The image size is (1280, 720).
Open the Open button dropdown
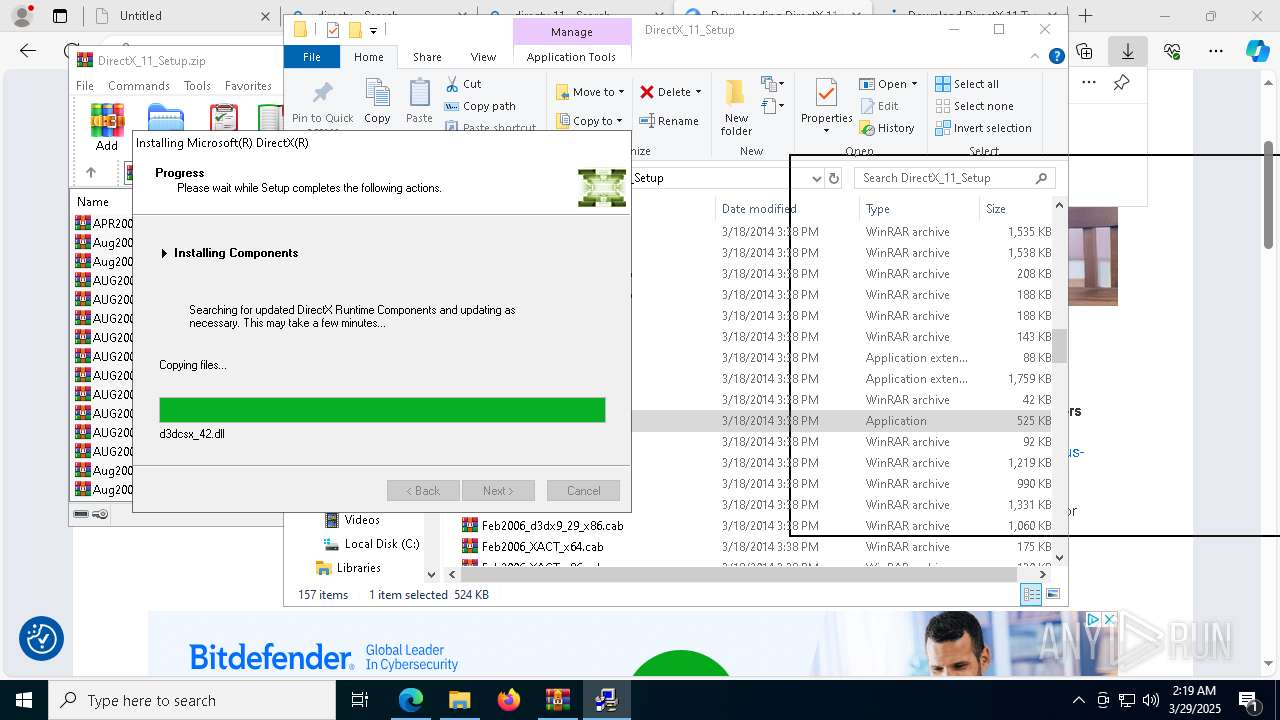pos(914,84)
